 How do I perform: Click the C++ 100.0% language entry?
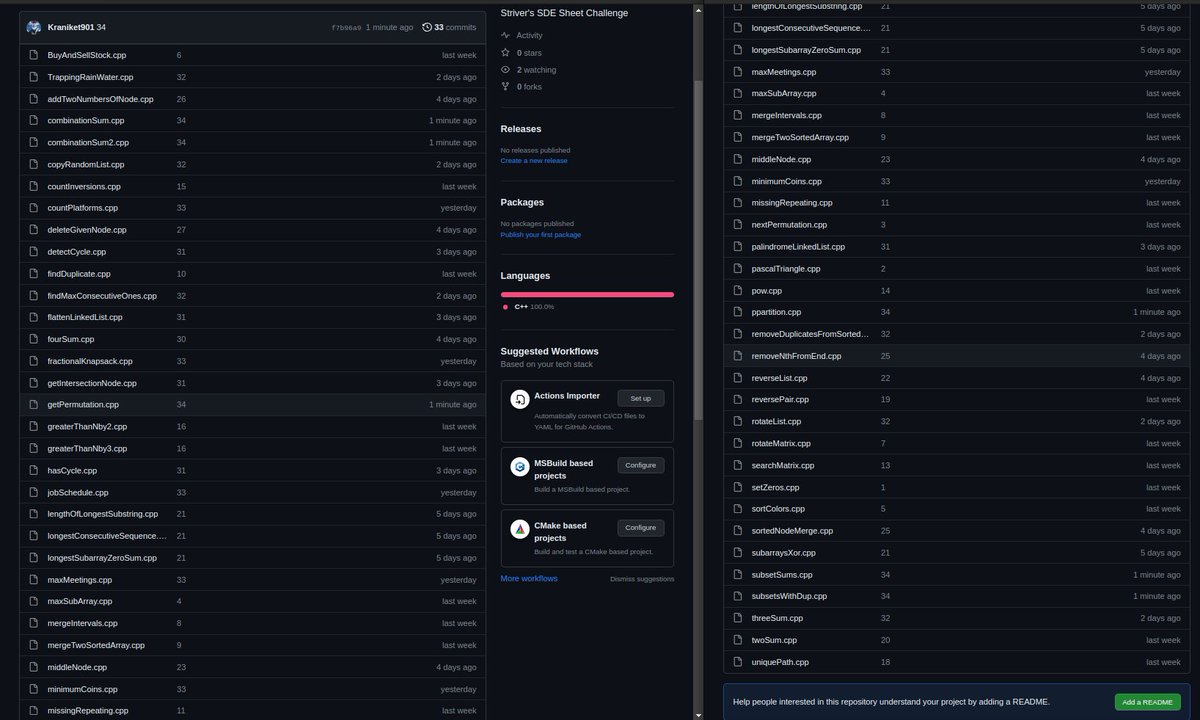click(528, 306)
